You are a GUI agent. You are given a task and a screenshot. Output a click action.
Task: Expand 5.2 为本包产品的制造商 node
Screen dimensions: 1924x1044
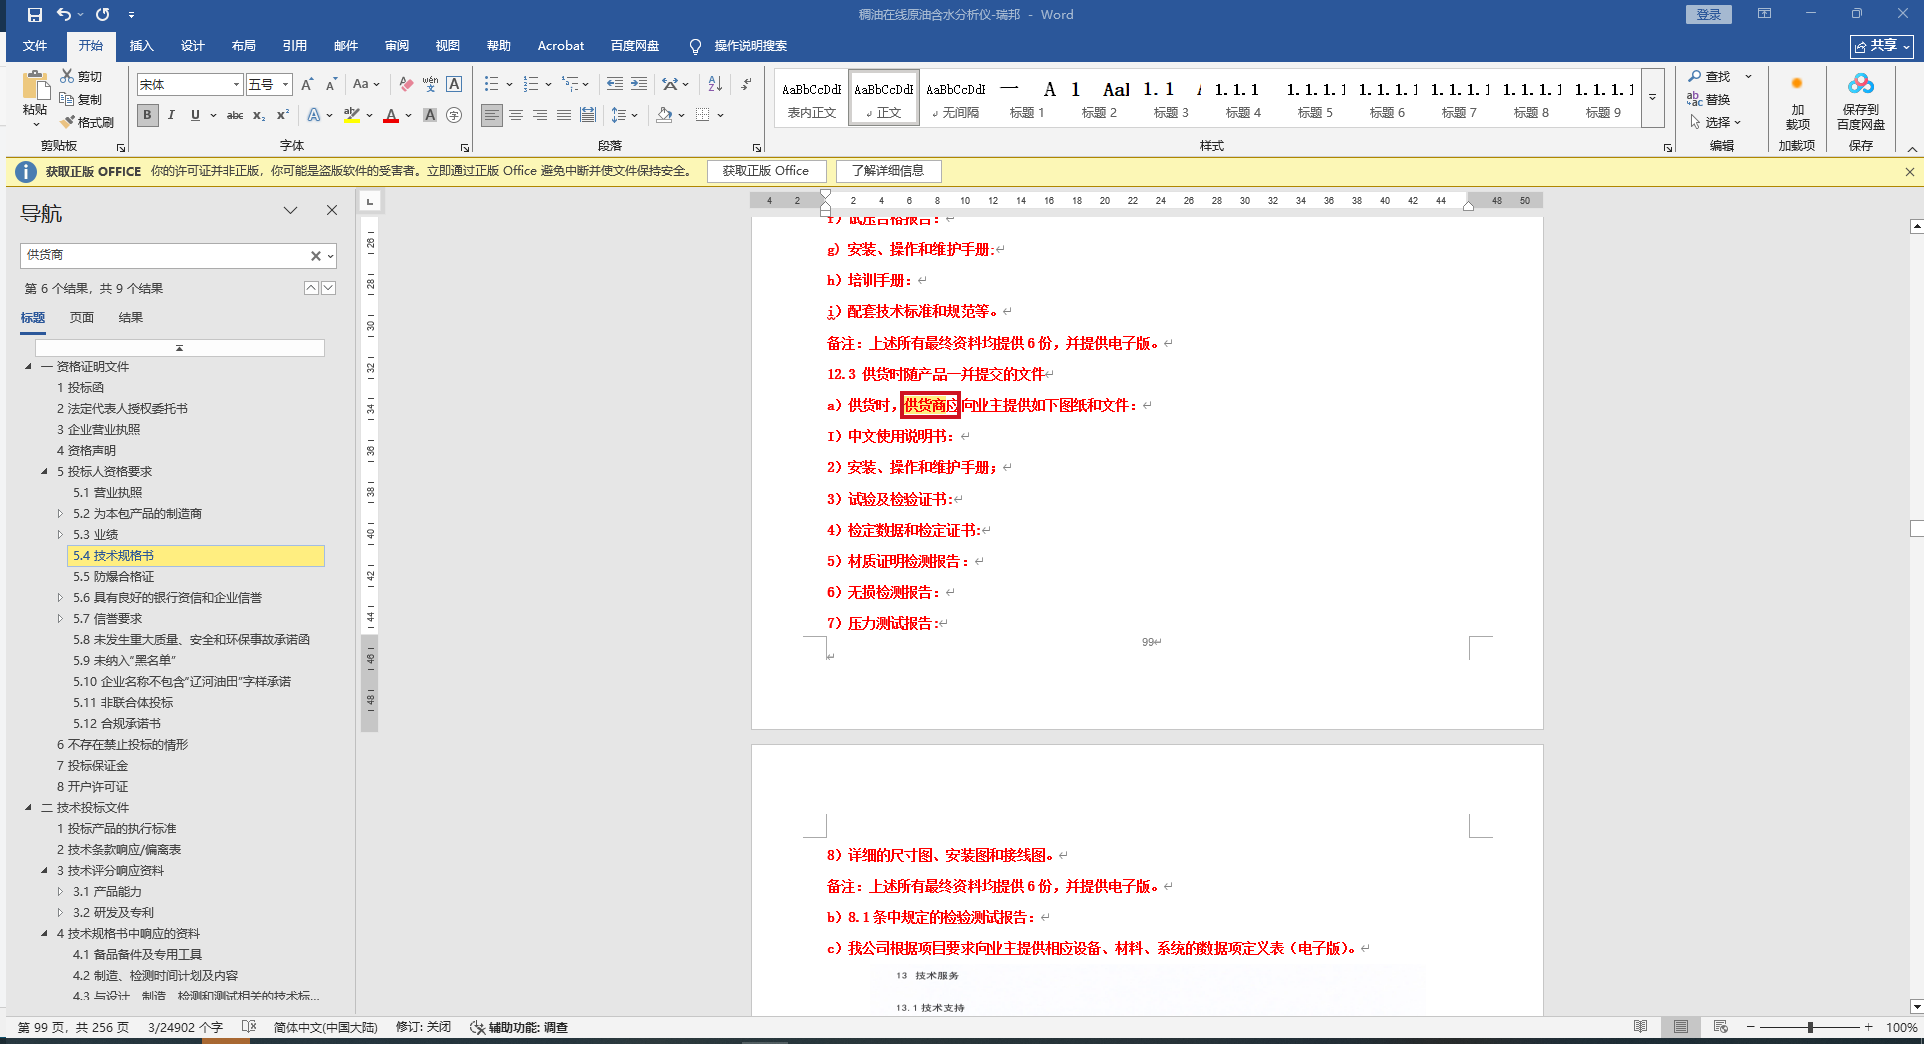(60, 513)
